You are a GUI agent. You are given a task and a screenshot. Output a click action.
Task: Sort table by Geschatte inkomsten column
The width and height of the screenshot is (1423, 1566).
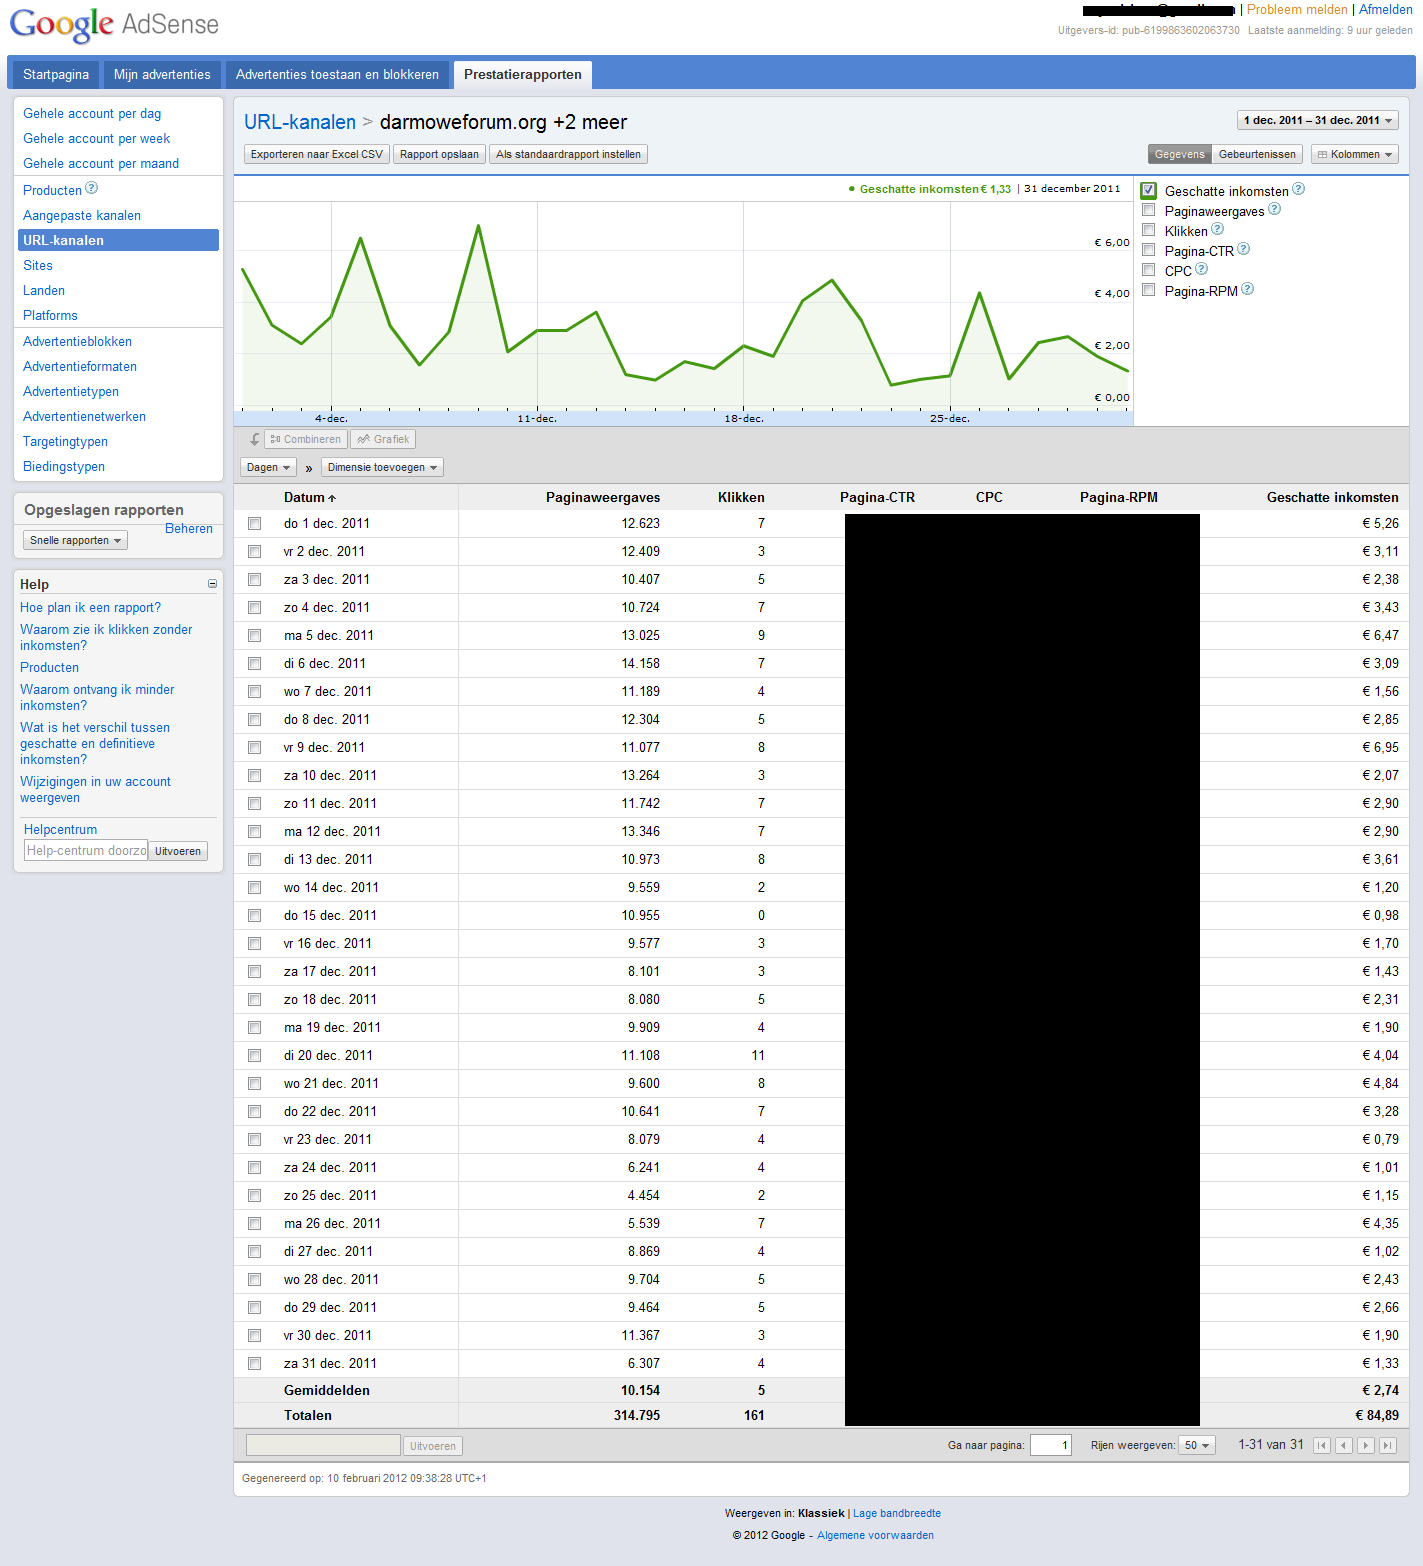(1332, 497)
